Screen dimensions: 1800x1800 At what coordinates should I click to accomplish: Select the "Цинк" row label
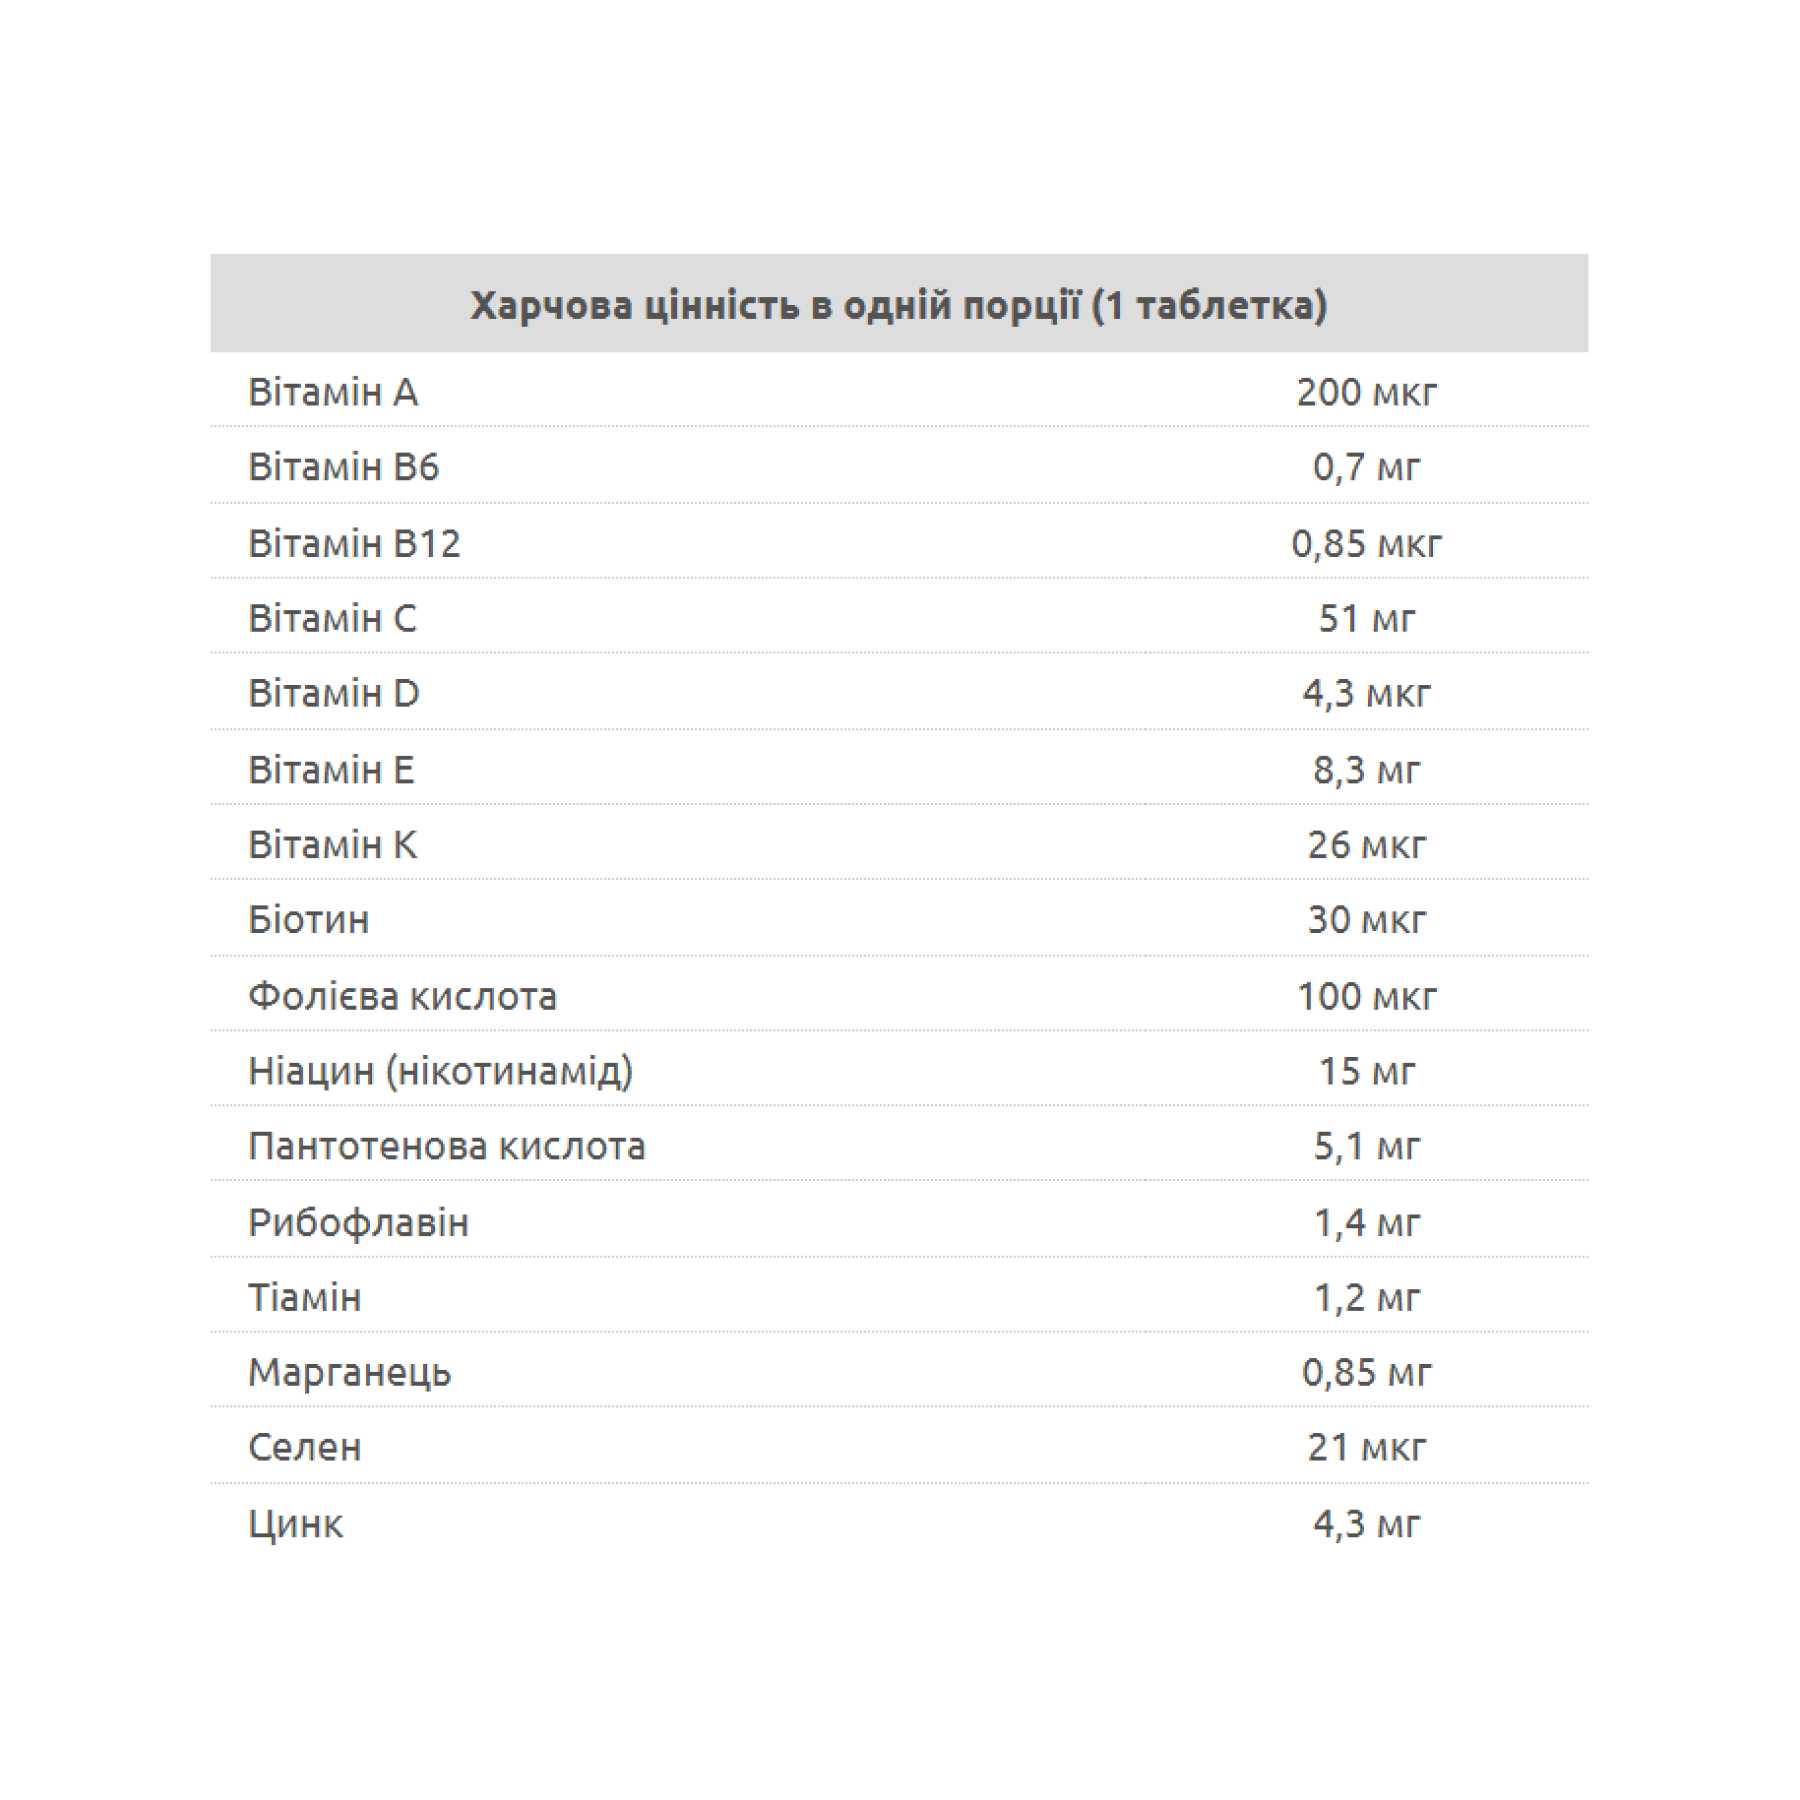tap(295, 1523)
